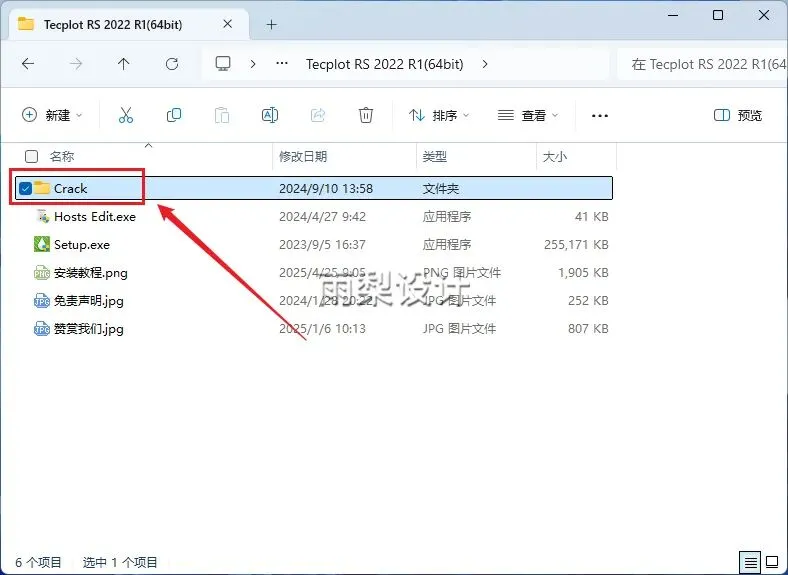
Task: Click the 2024/9/10 13:58 date cell
Action: (326, 188)
